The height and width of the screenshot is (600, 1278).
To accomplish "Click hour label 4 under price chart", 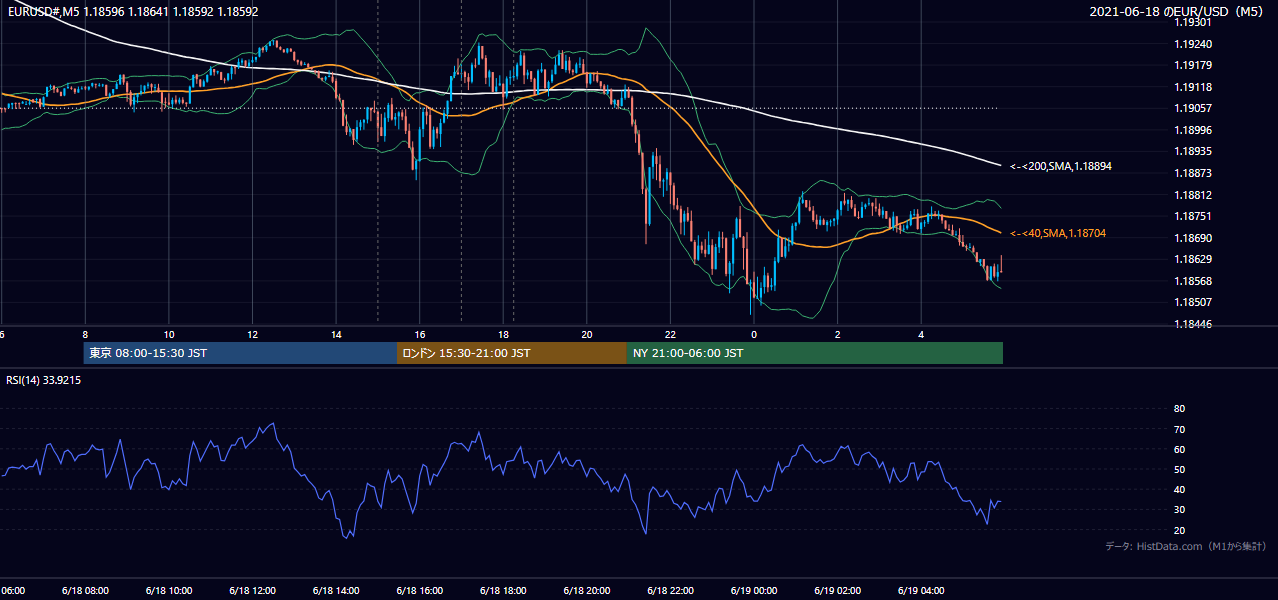I will (x=921, y=335).
